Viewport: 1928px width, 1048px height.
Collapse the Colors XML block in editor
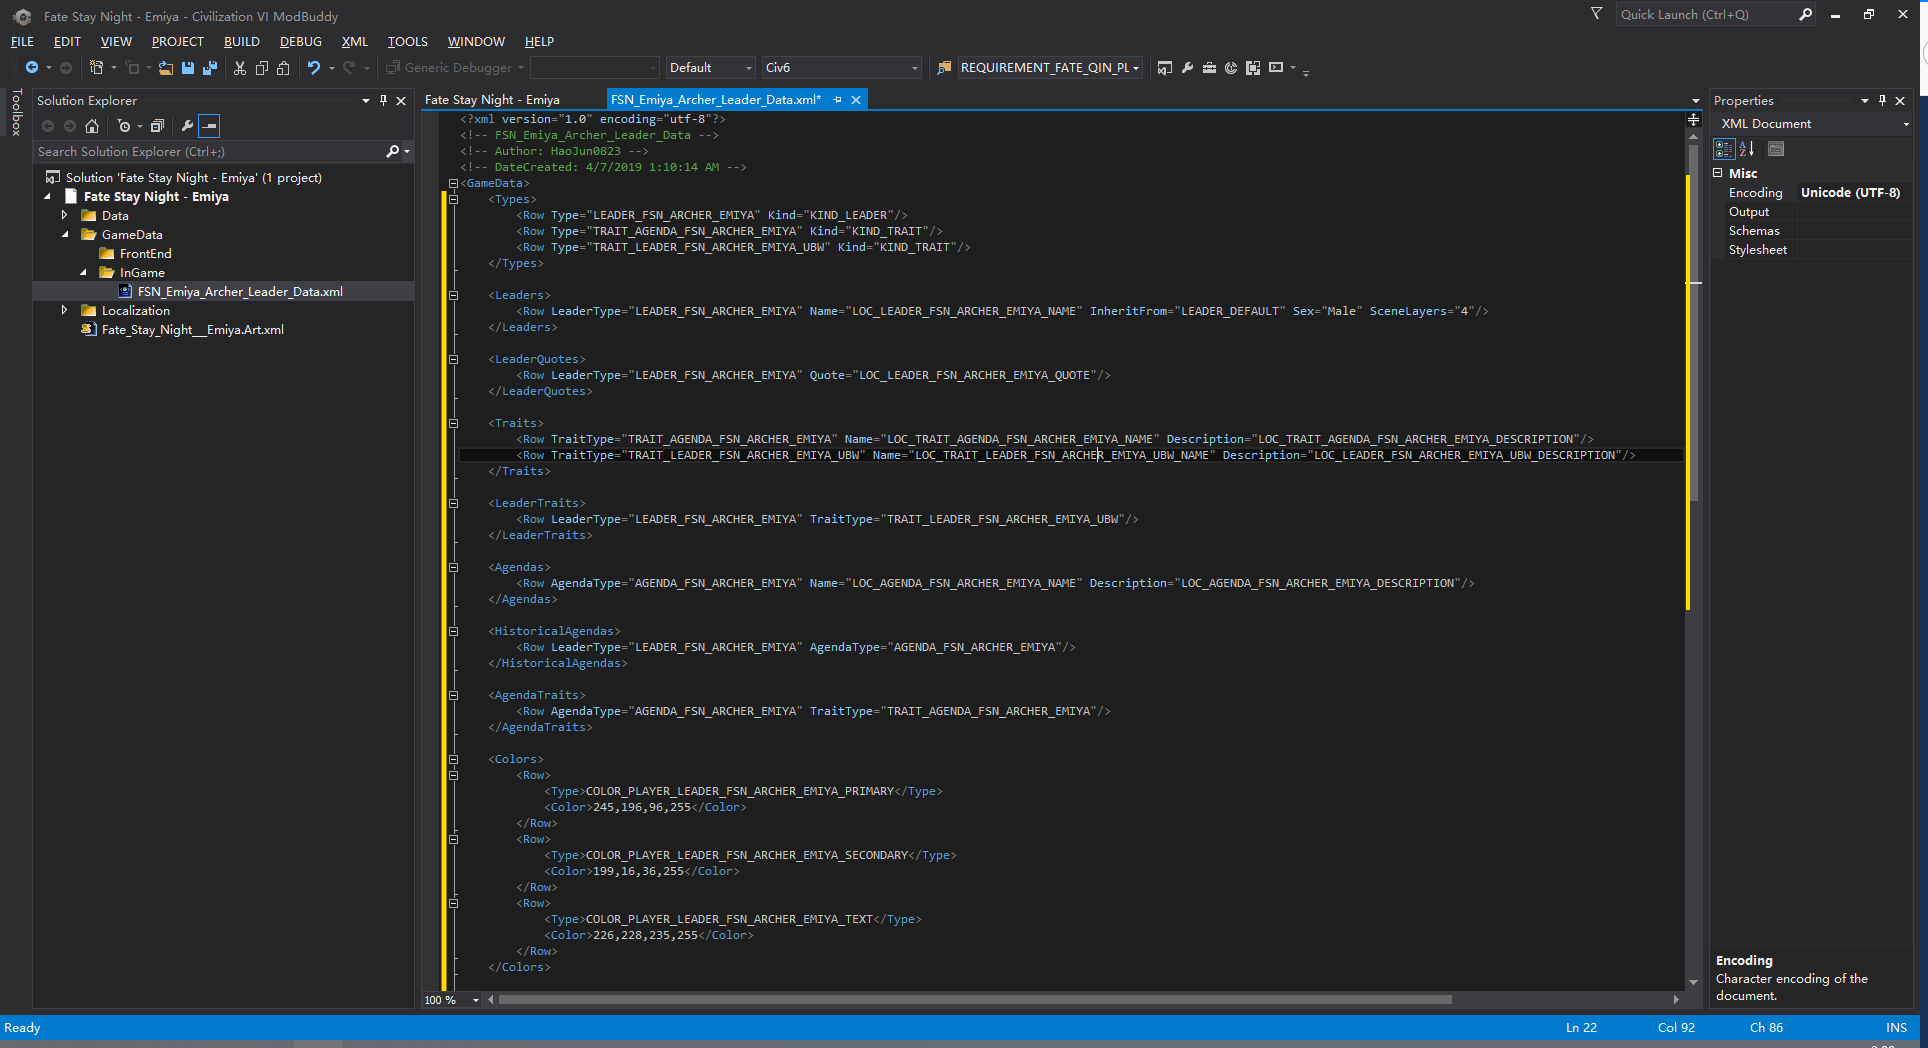tap(453, 759)
